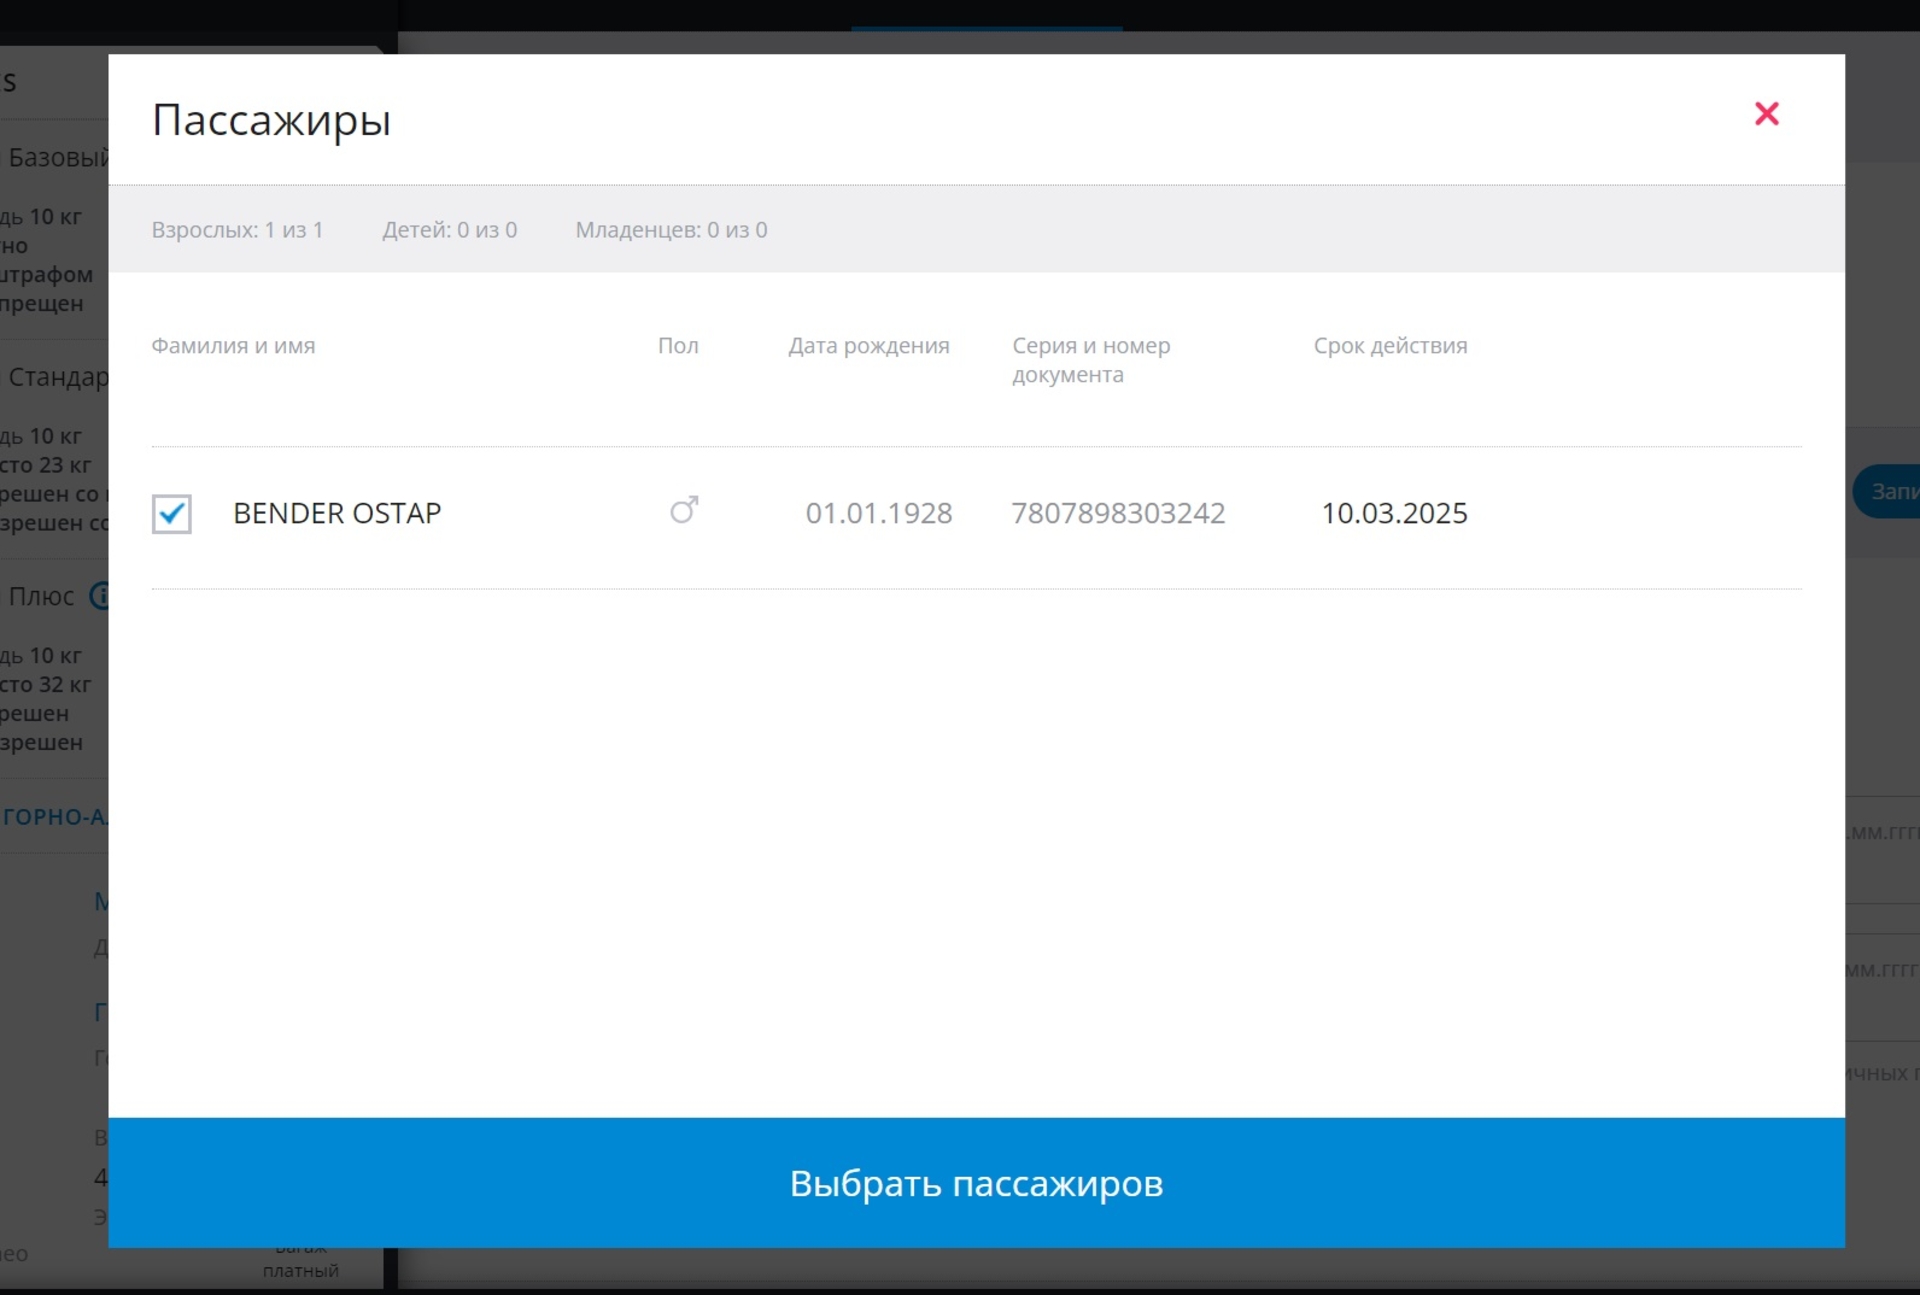The image size is (1920, 1295).
Task: Click the Детей: 0 из 0 counter
Action: (x=449, y=230)
